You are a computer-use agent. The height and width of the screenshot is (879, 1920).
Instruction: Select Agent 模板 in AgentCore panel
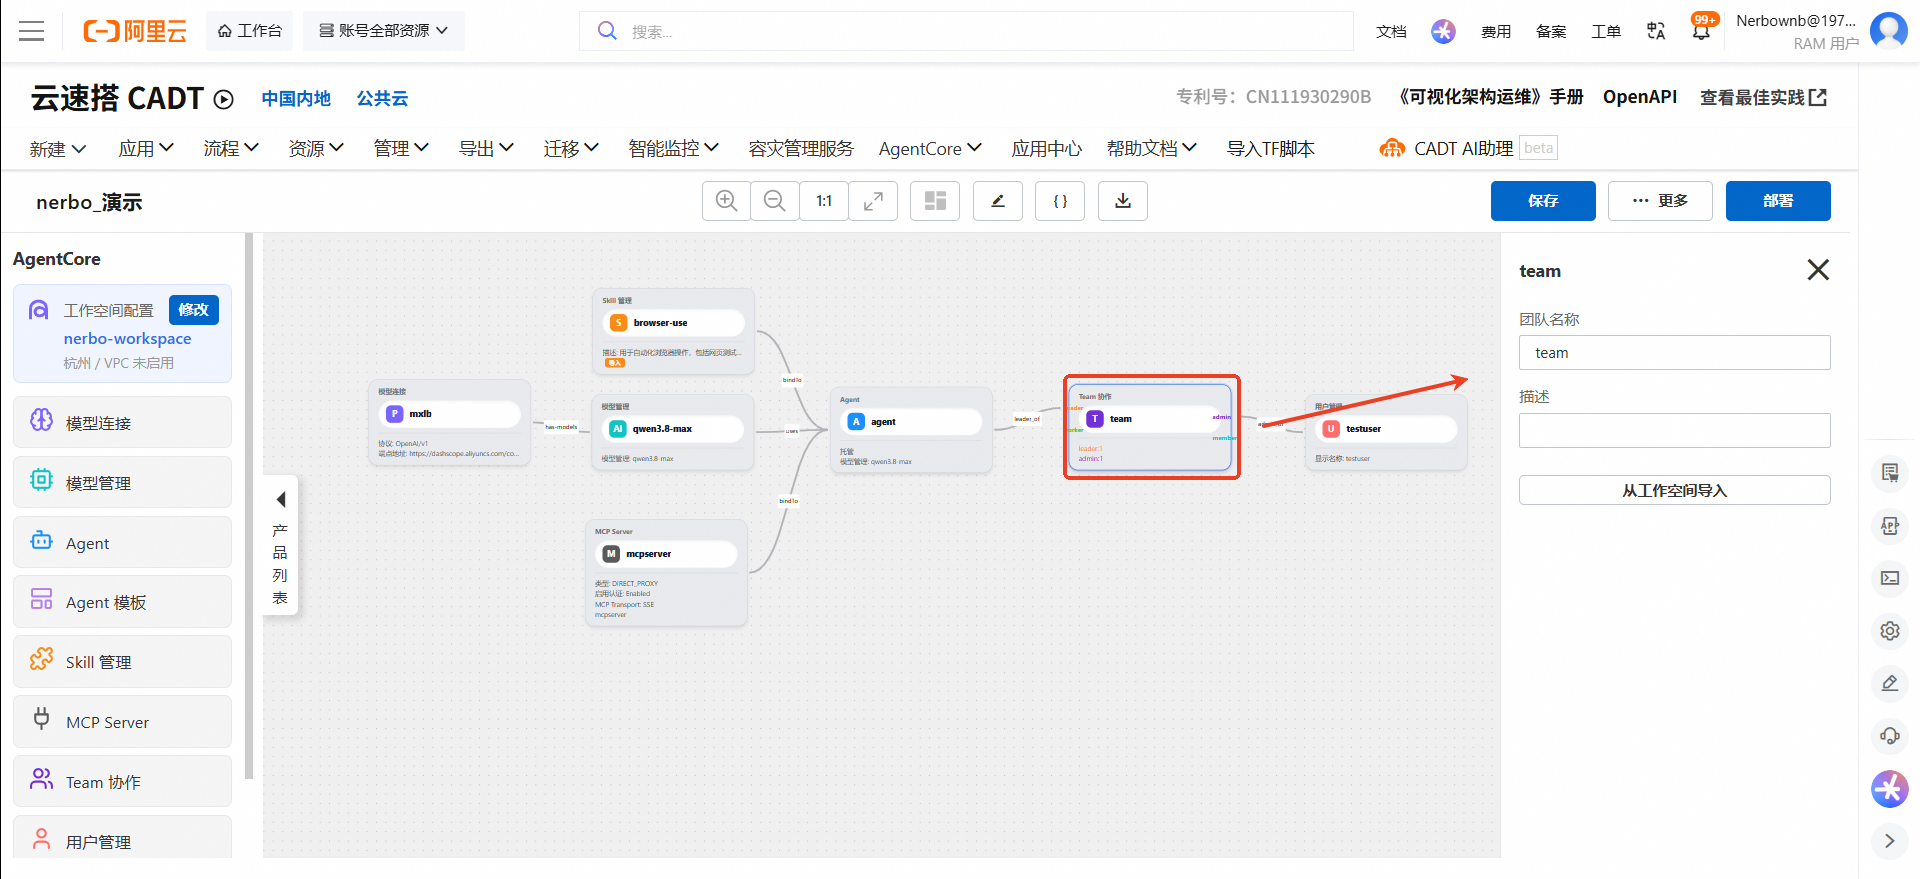[122, 602]
